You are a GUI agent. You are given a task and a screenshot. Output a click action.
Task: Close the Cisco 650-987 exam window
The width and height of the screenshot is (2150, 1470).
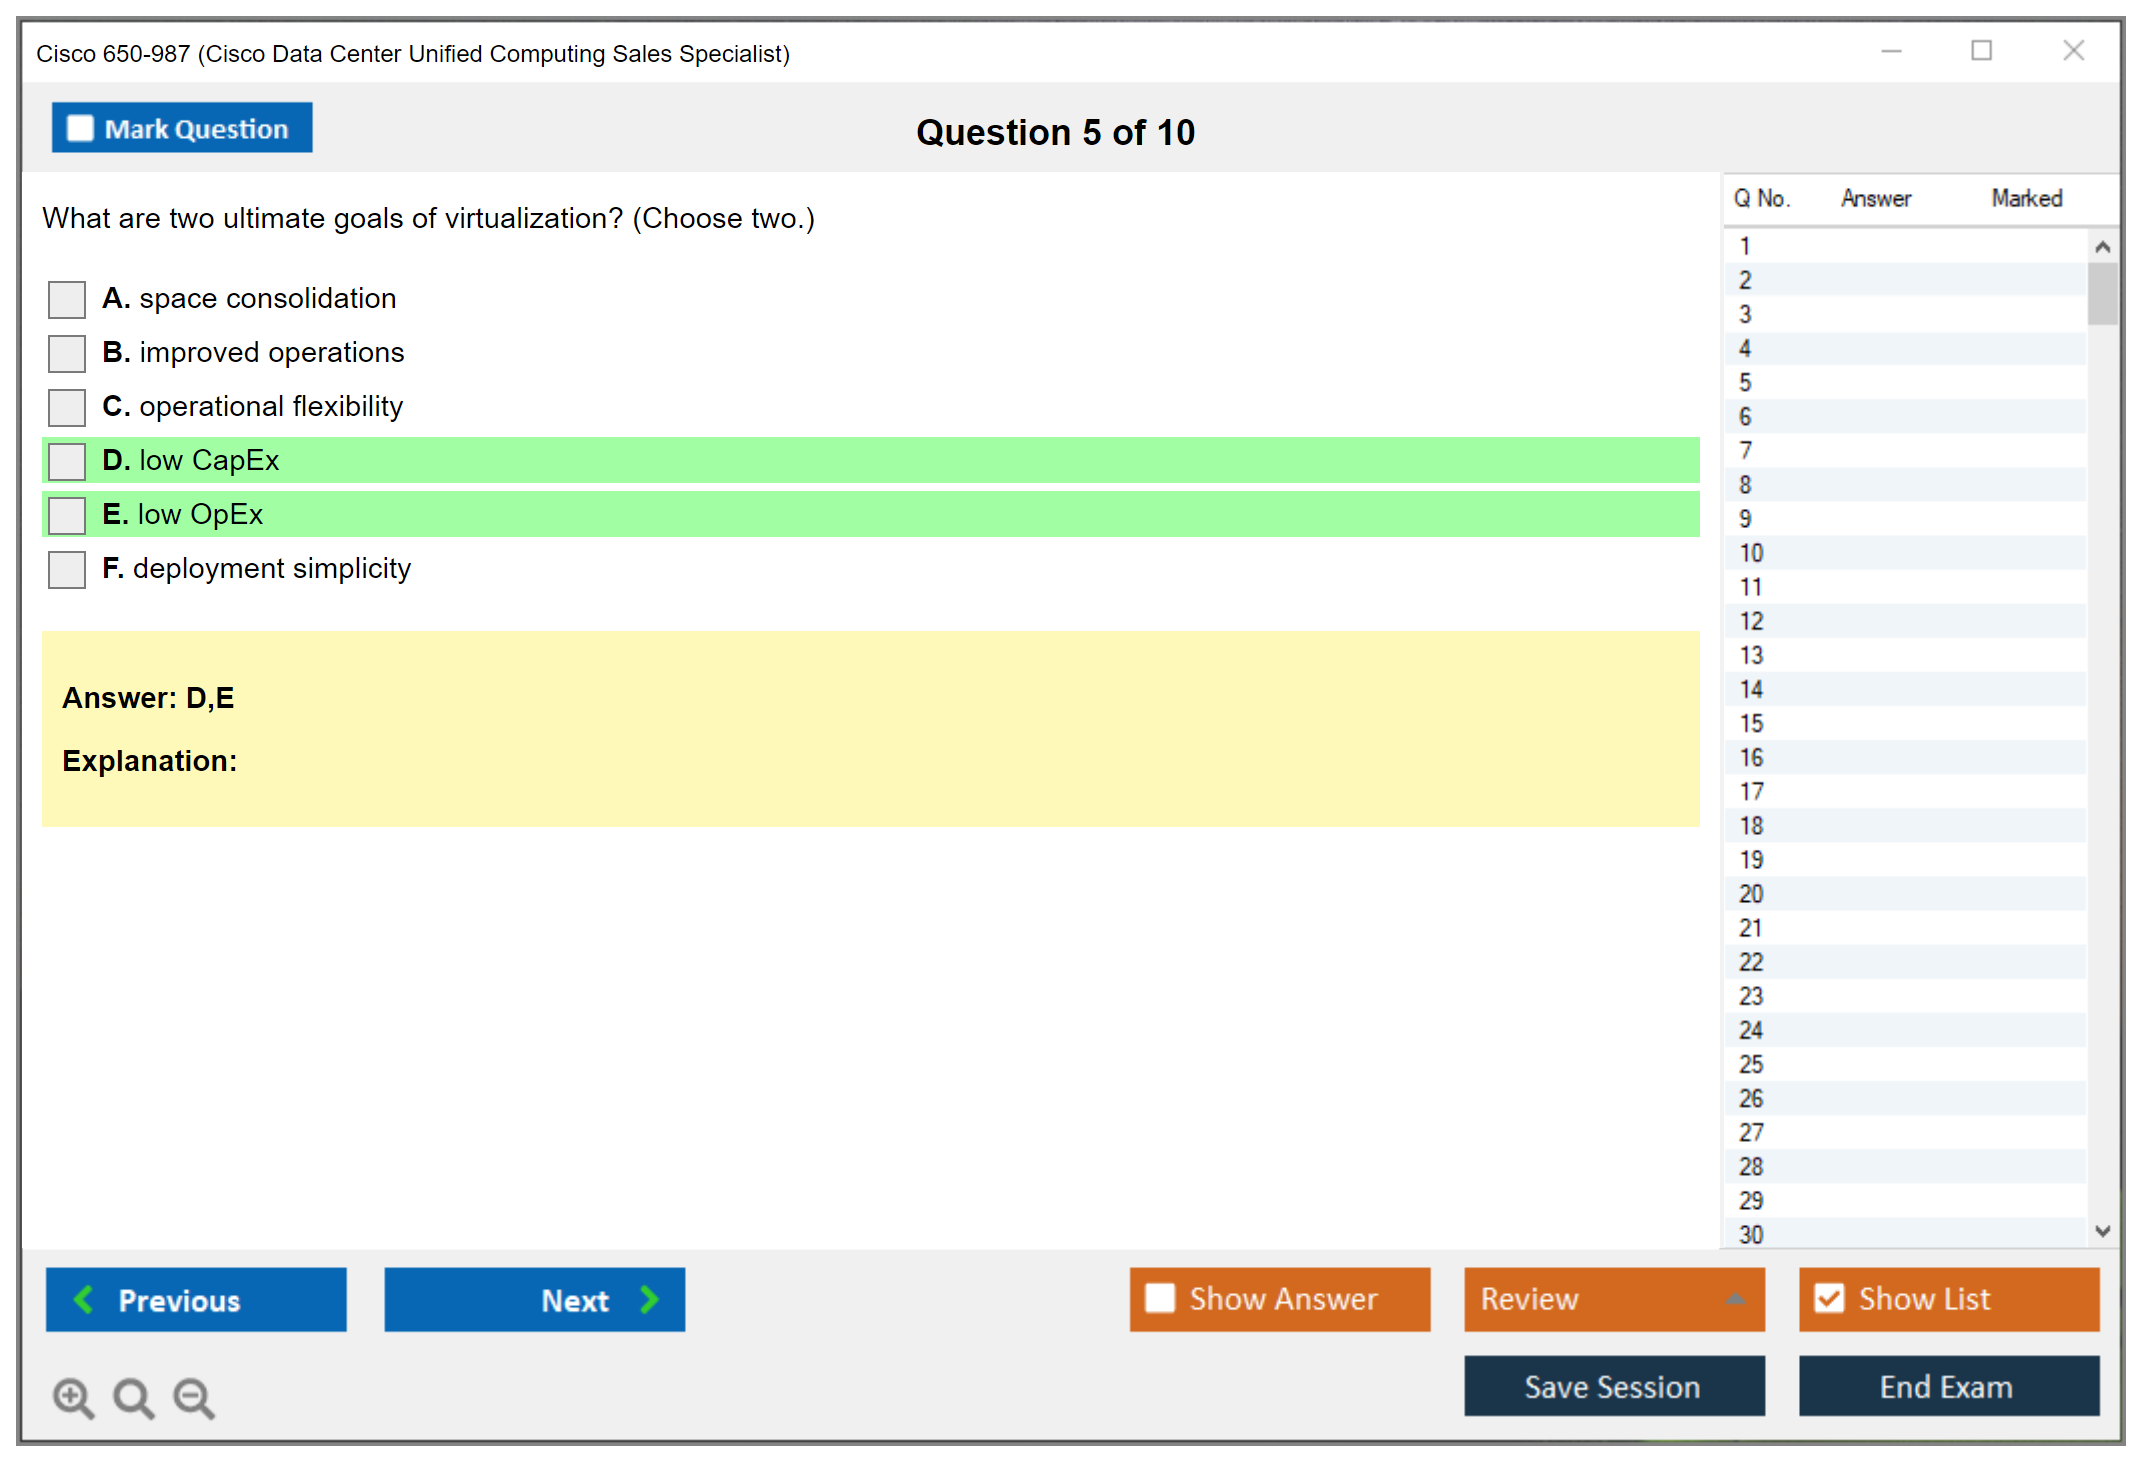coord(2073,51)
